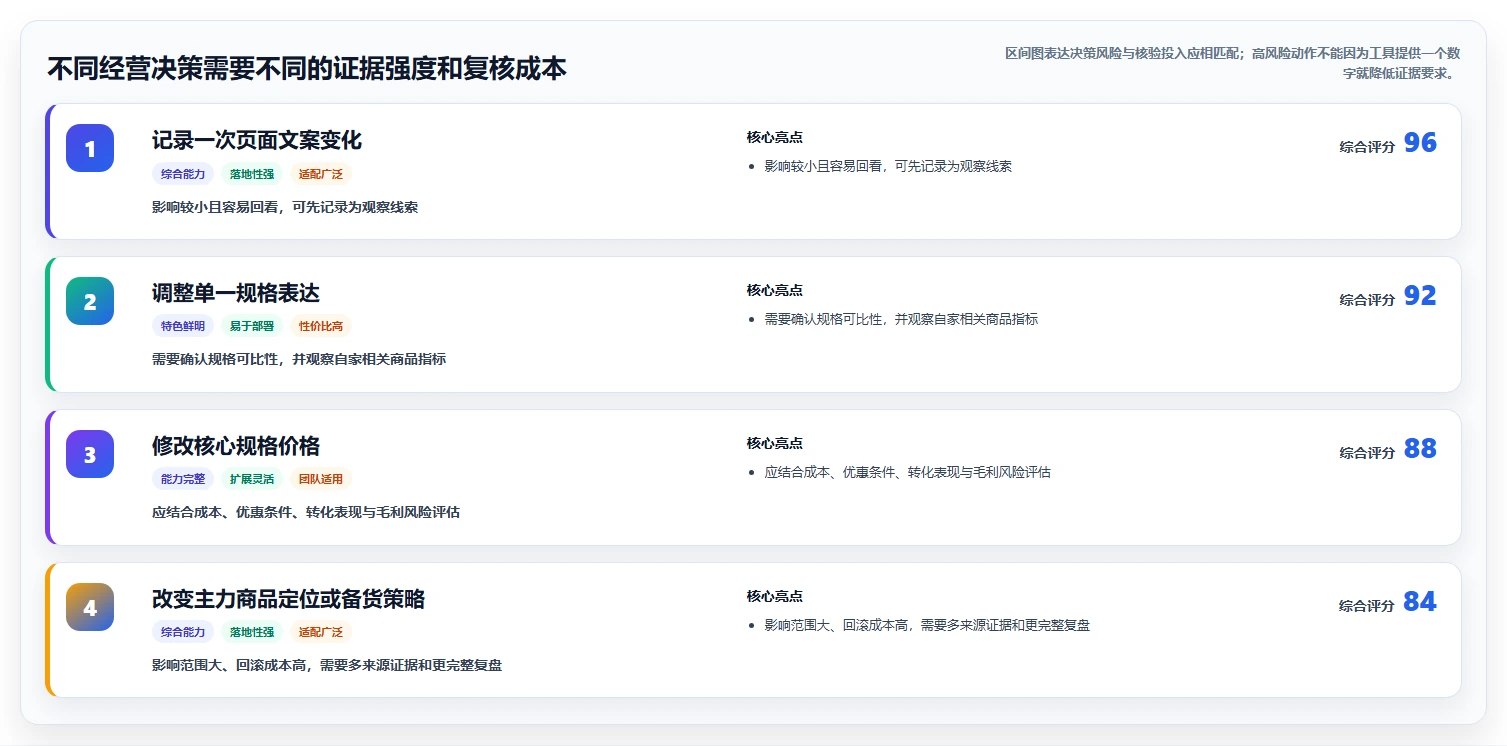This screenshot has height=746, width=1507.
Task: Click the score value 88
Action: point(1420,449)
